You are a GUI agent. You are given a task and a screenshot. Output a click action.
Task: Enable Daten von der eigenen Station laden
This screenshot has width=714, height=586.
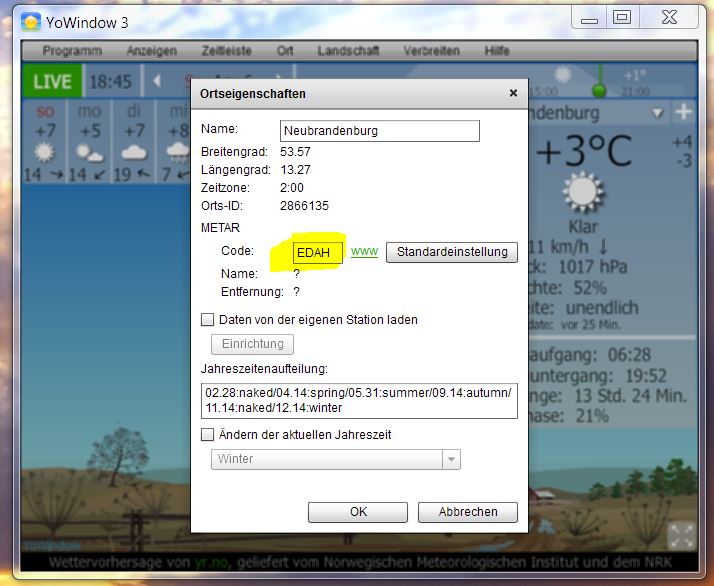click(208, 320)
